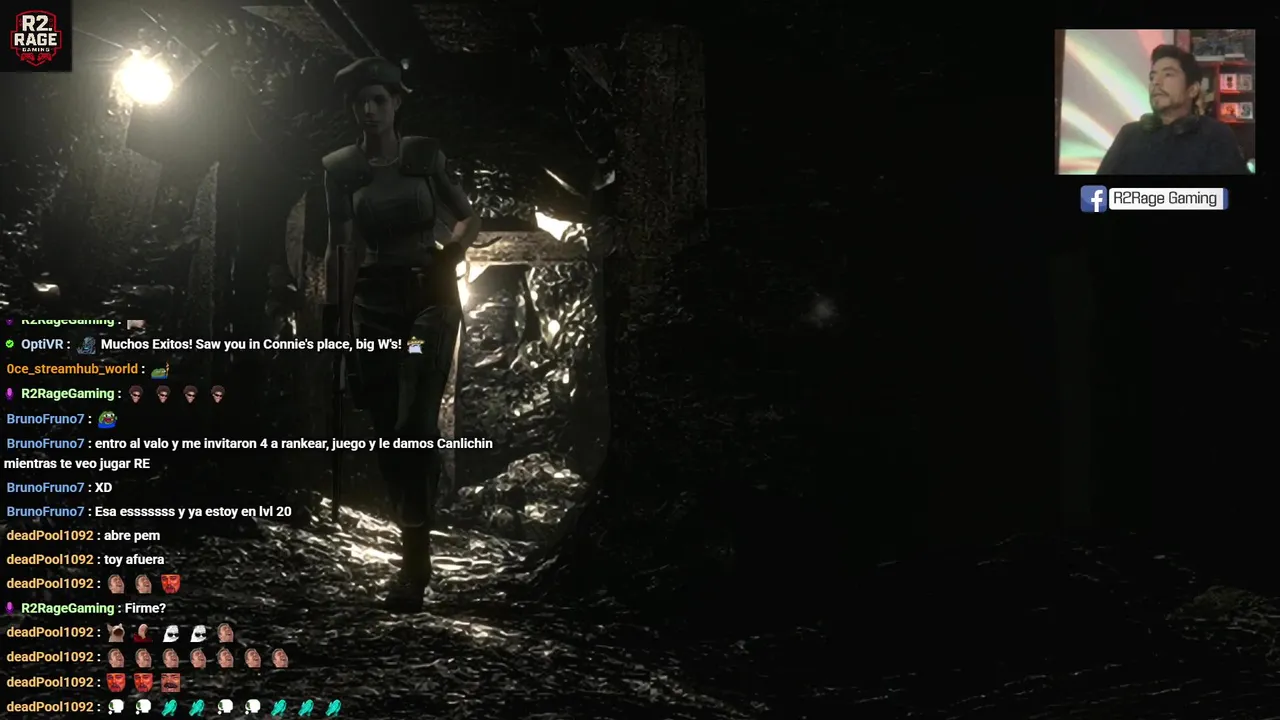Click the cat emote on the row after 'Firme?'
The height and width of the screenshot is (720, 1280).
click(116, 633)
